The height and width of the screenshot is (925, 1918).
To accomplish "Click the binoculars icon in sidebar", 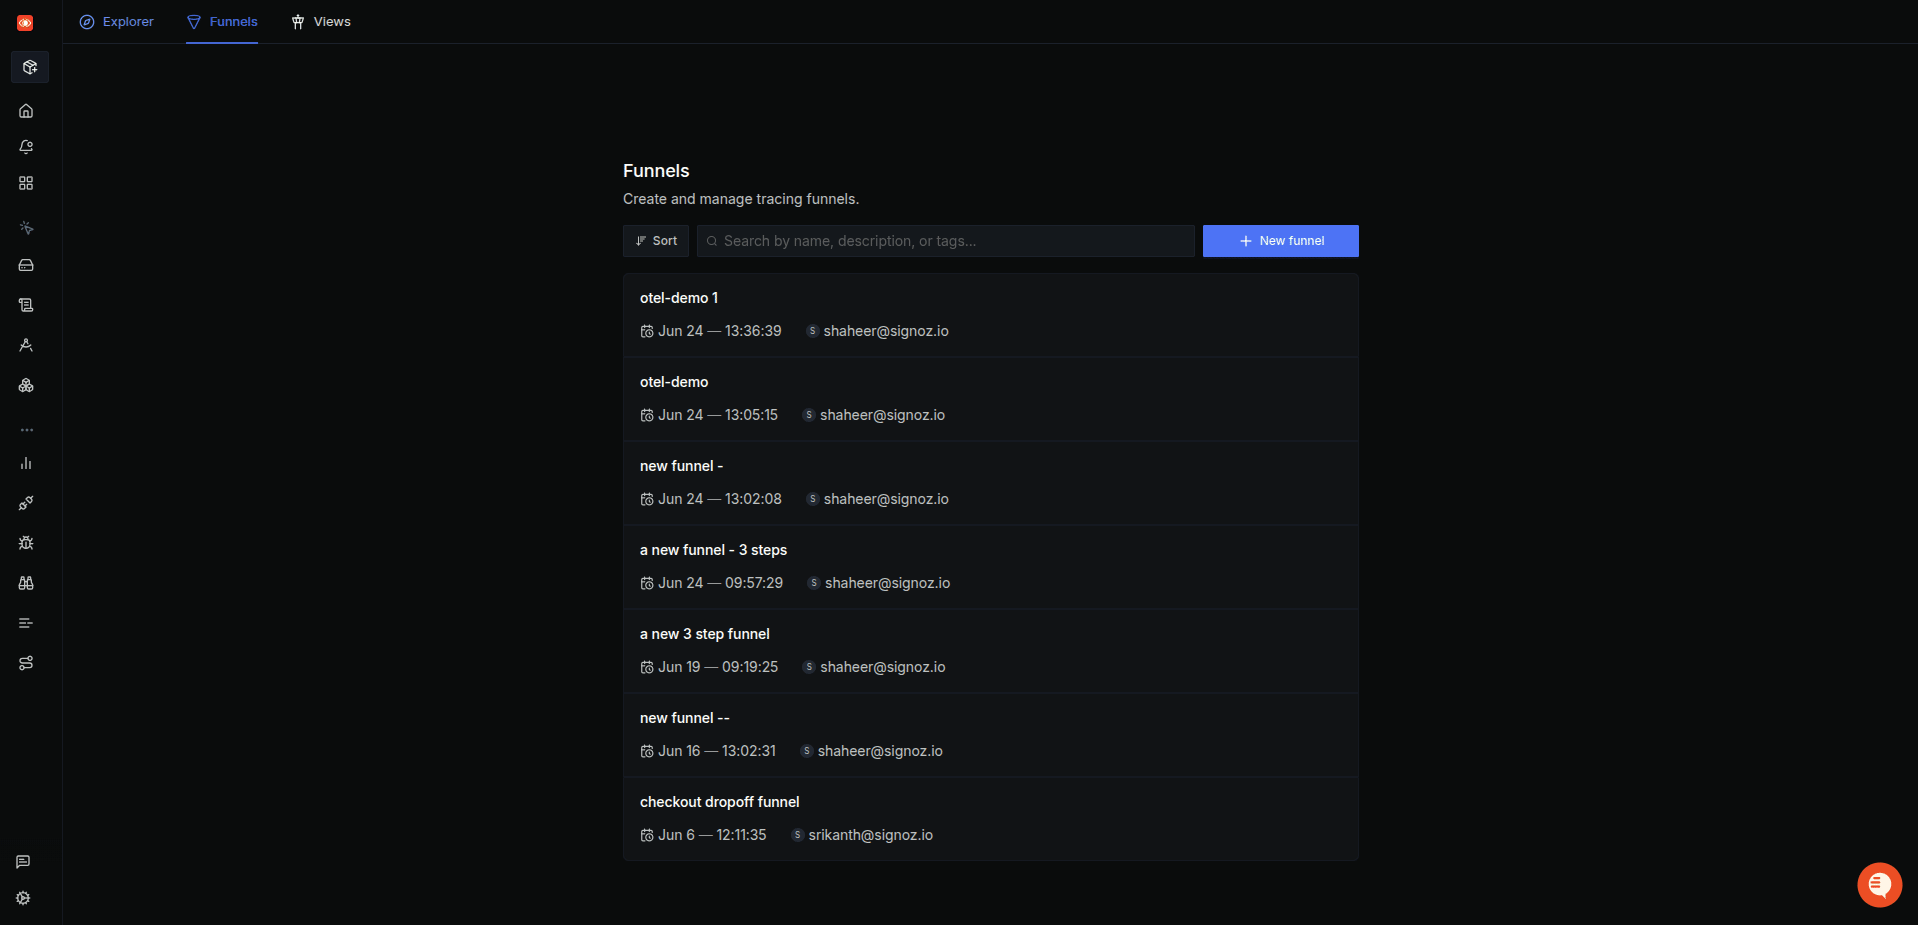I will pos(26,583).
